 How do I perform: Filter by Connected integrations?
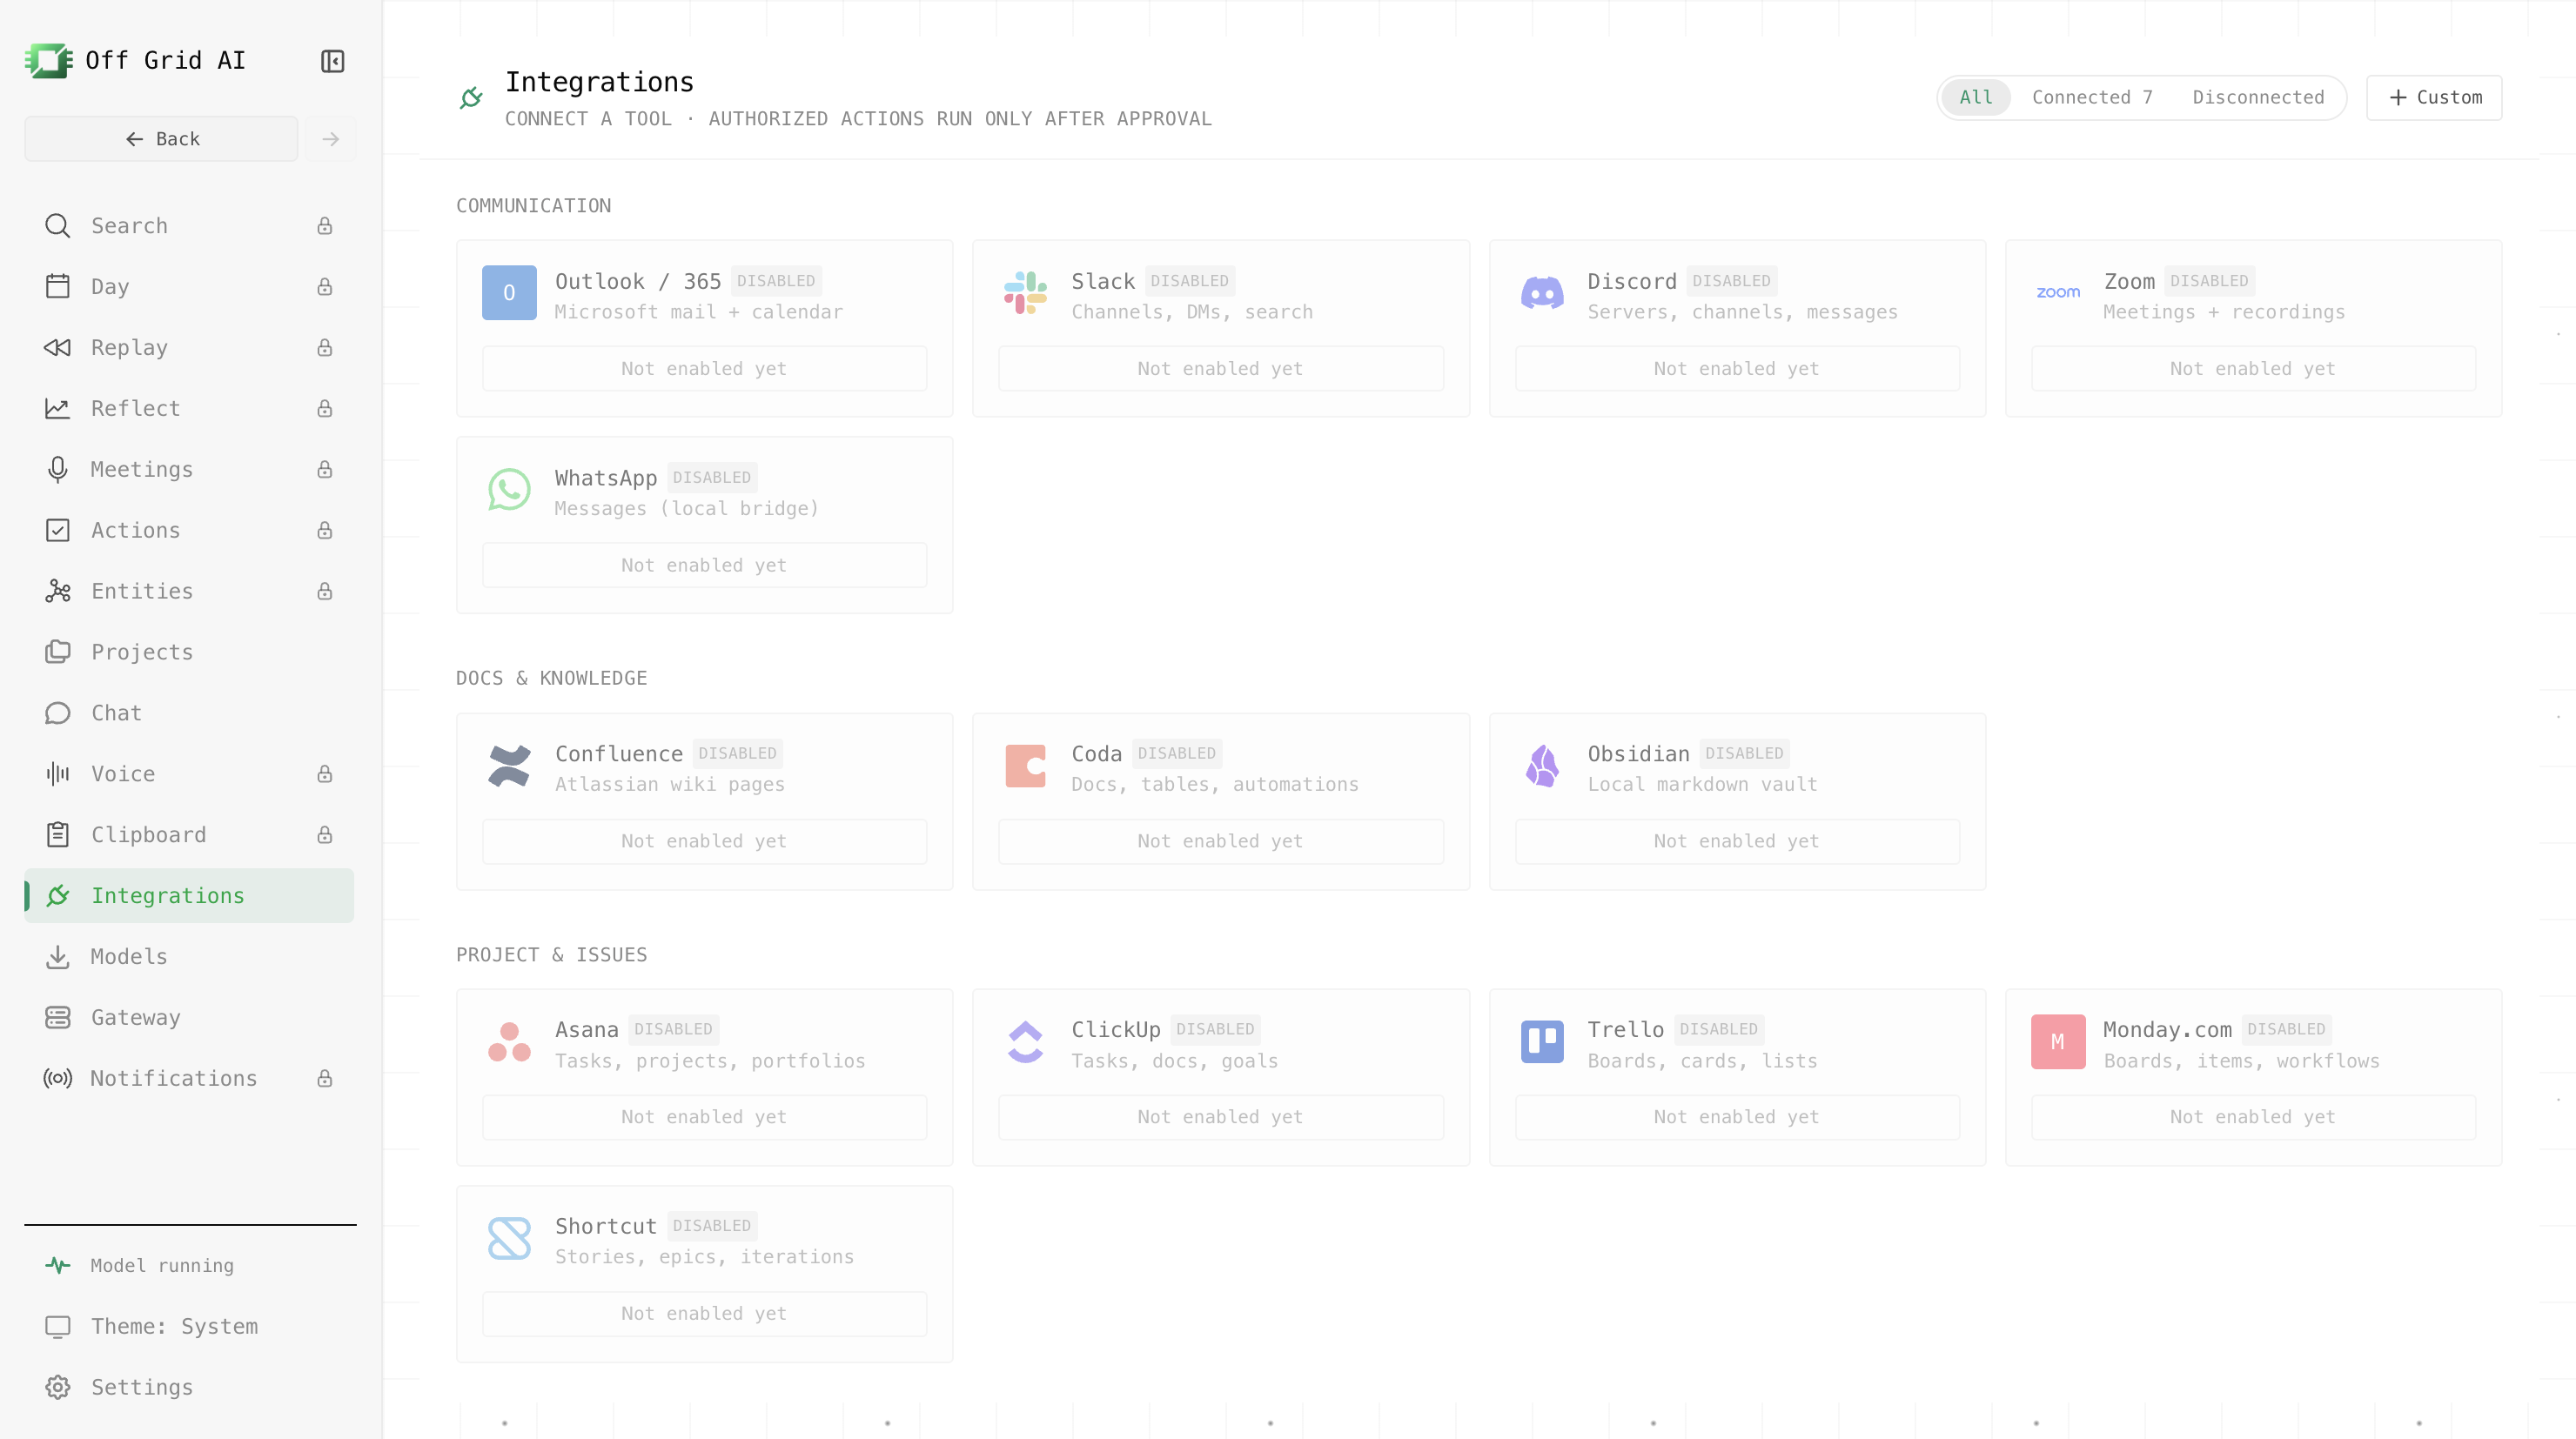coord(2092,97)
